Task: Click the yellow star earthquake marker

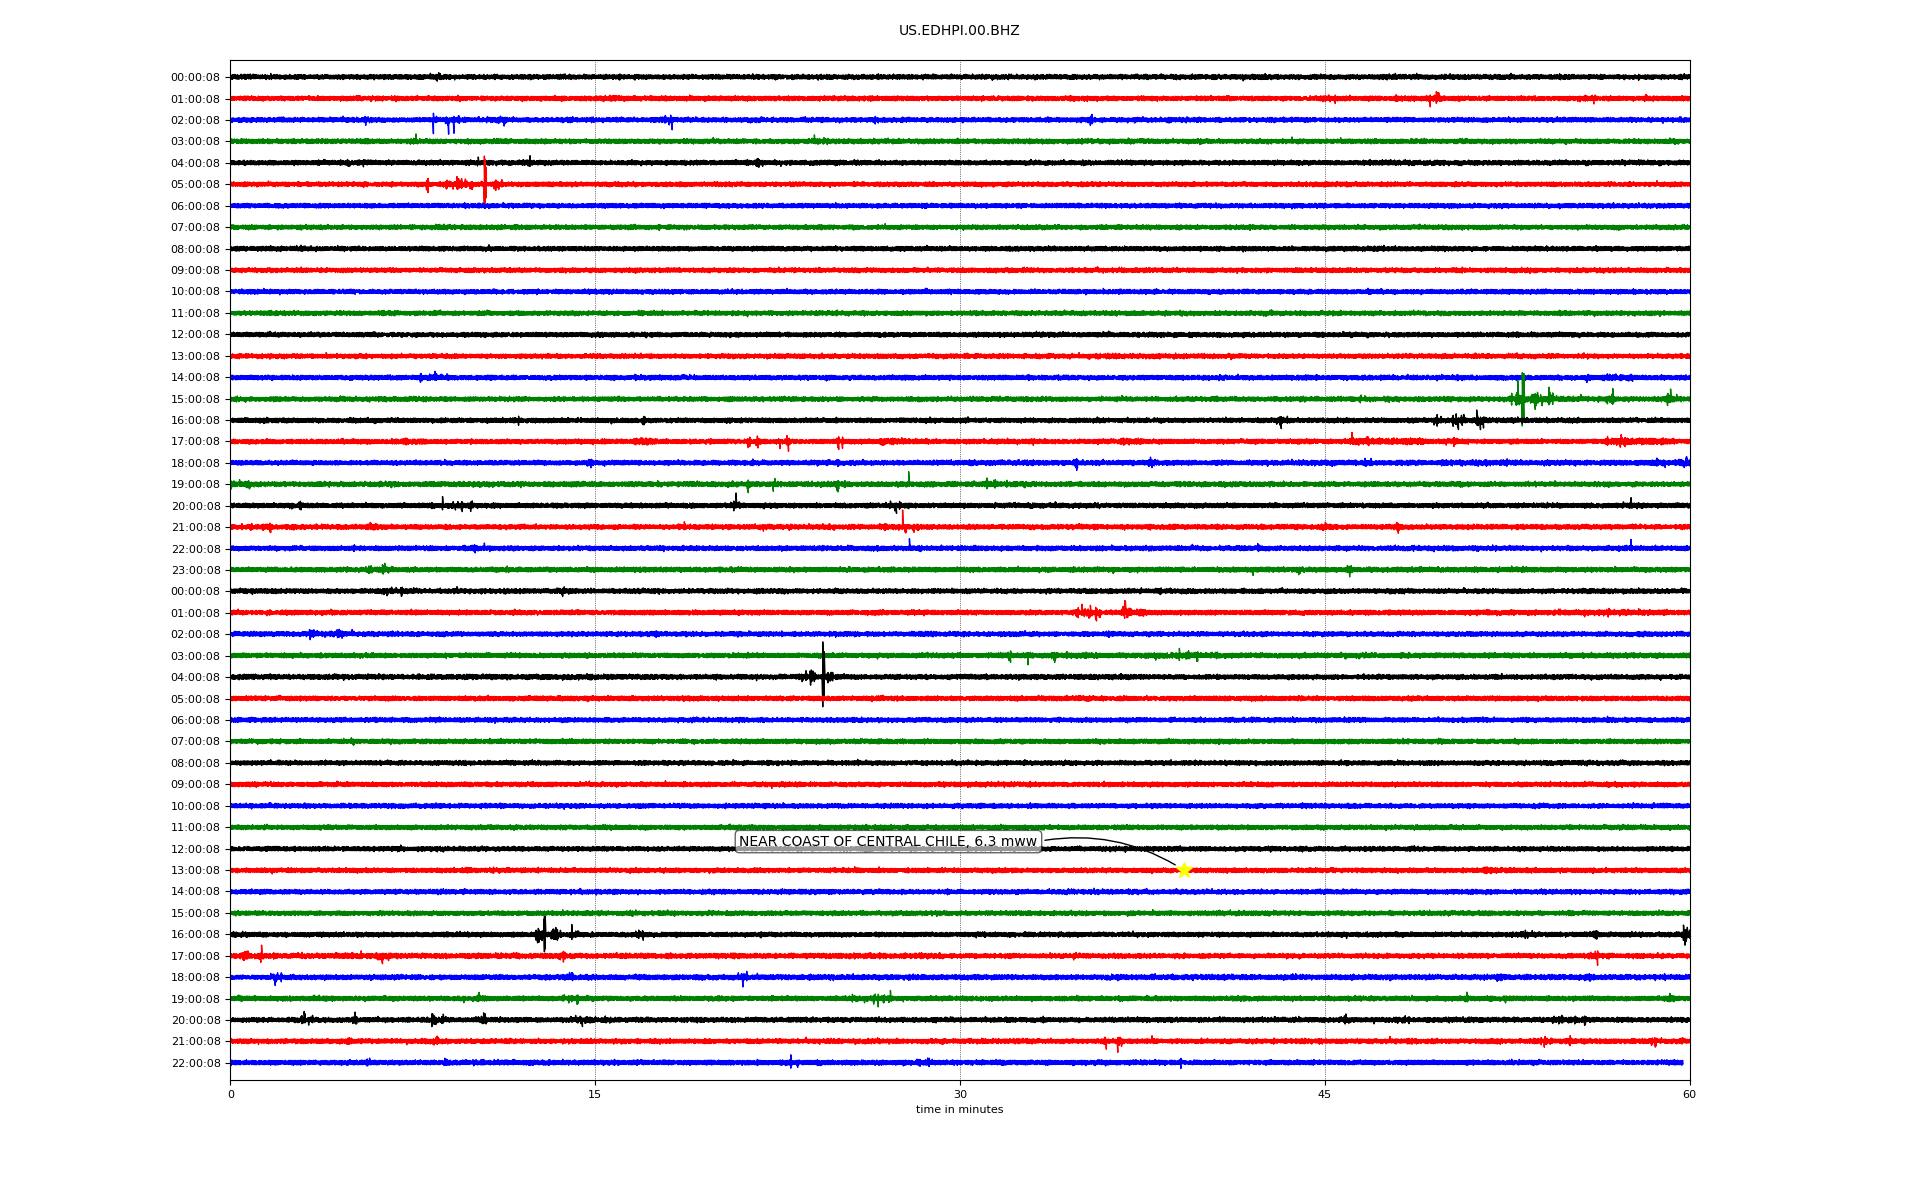Action: tap(1184, 870)
